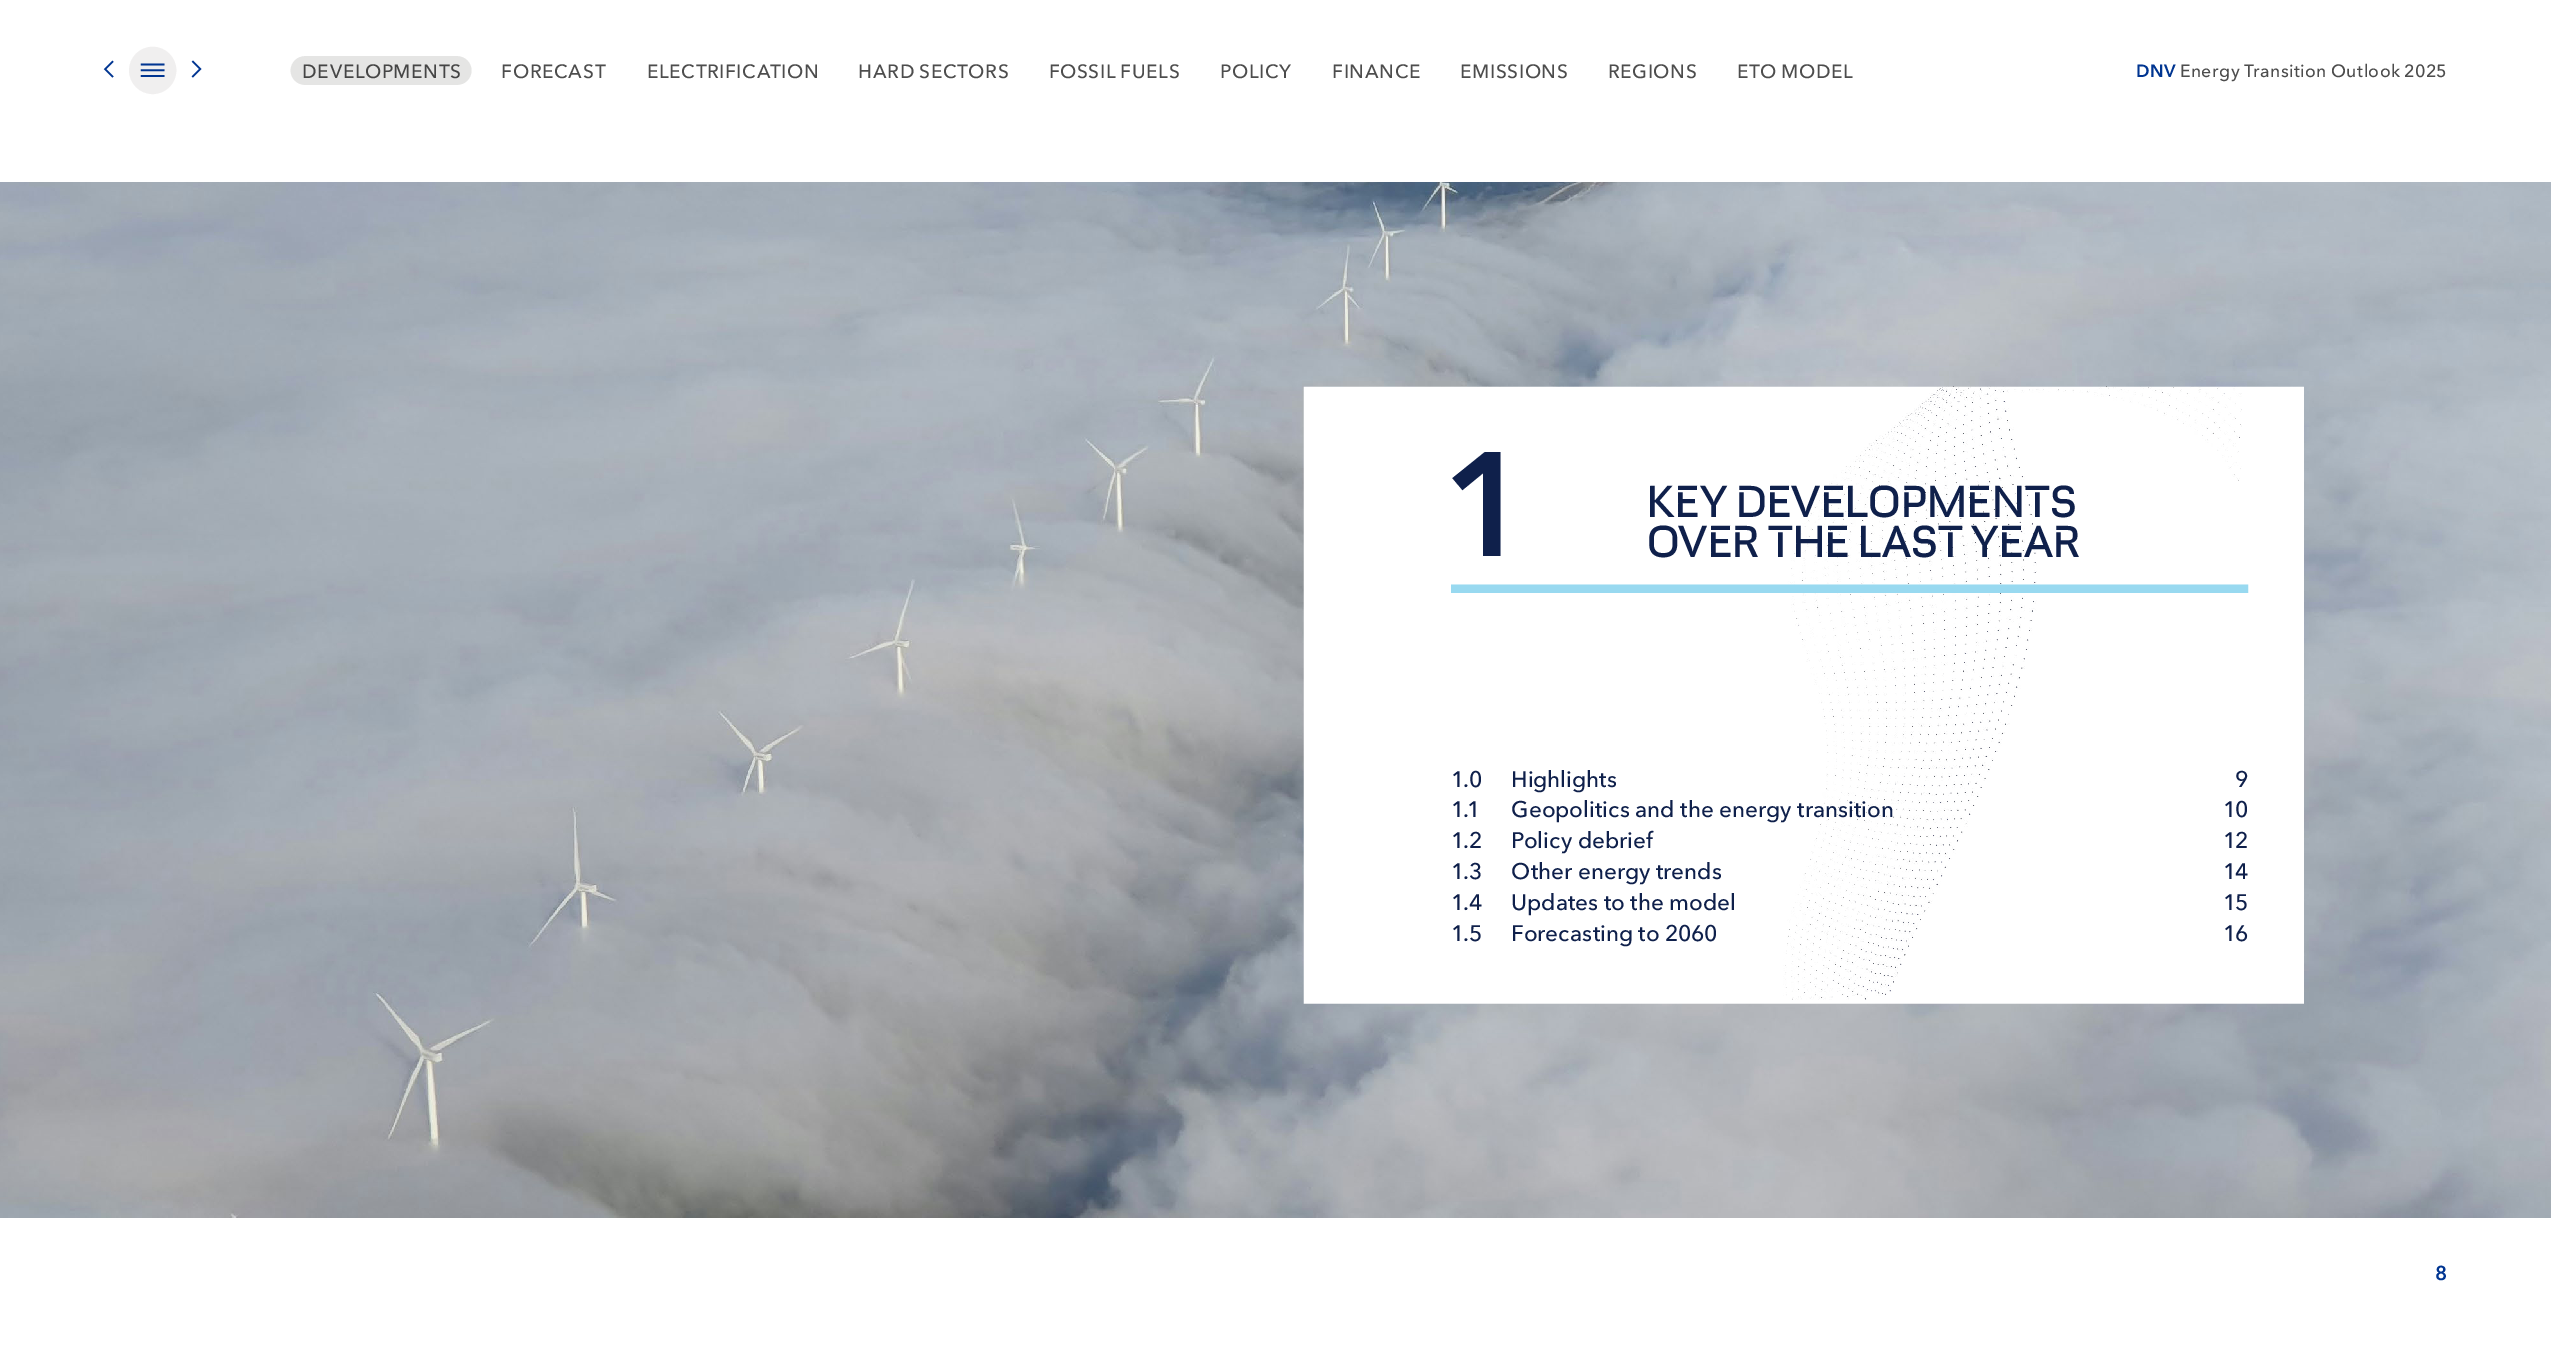Viewport: 2551px width, 1346px height.
Task: Jump to HARD SECTORS chapter
Action: pos(933,71)
